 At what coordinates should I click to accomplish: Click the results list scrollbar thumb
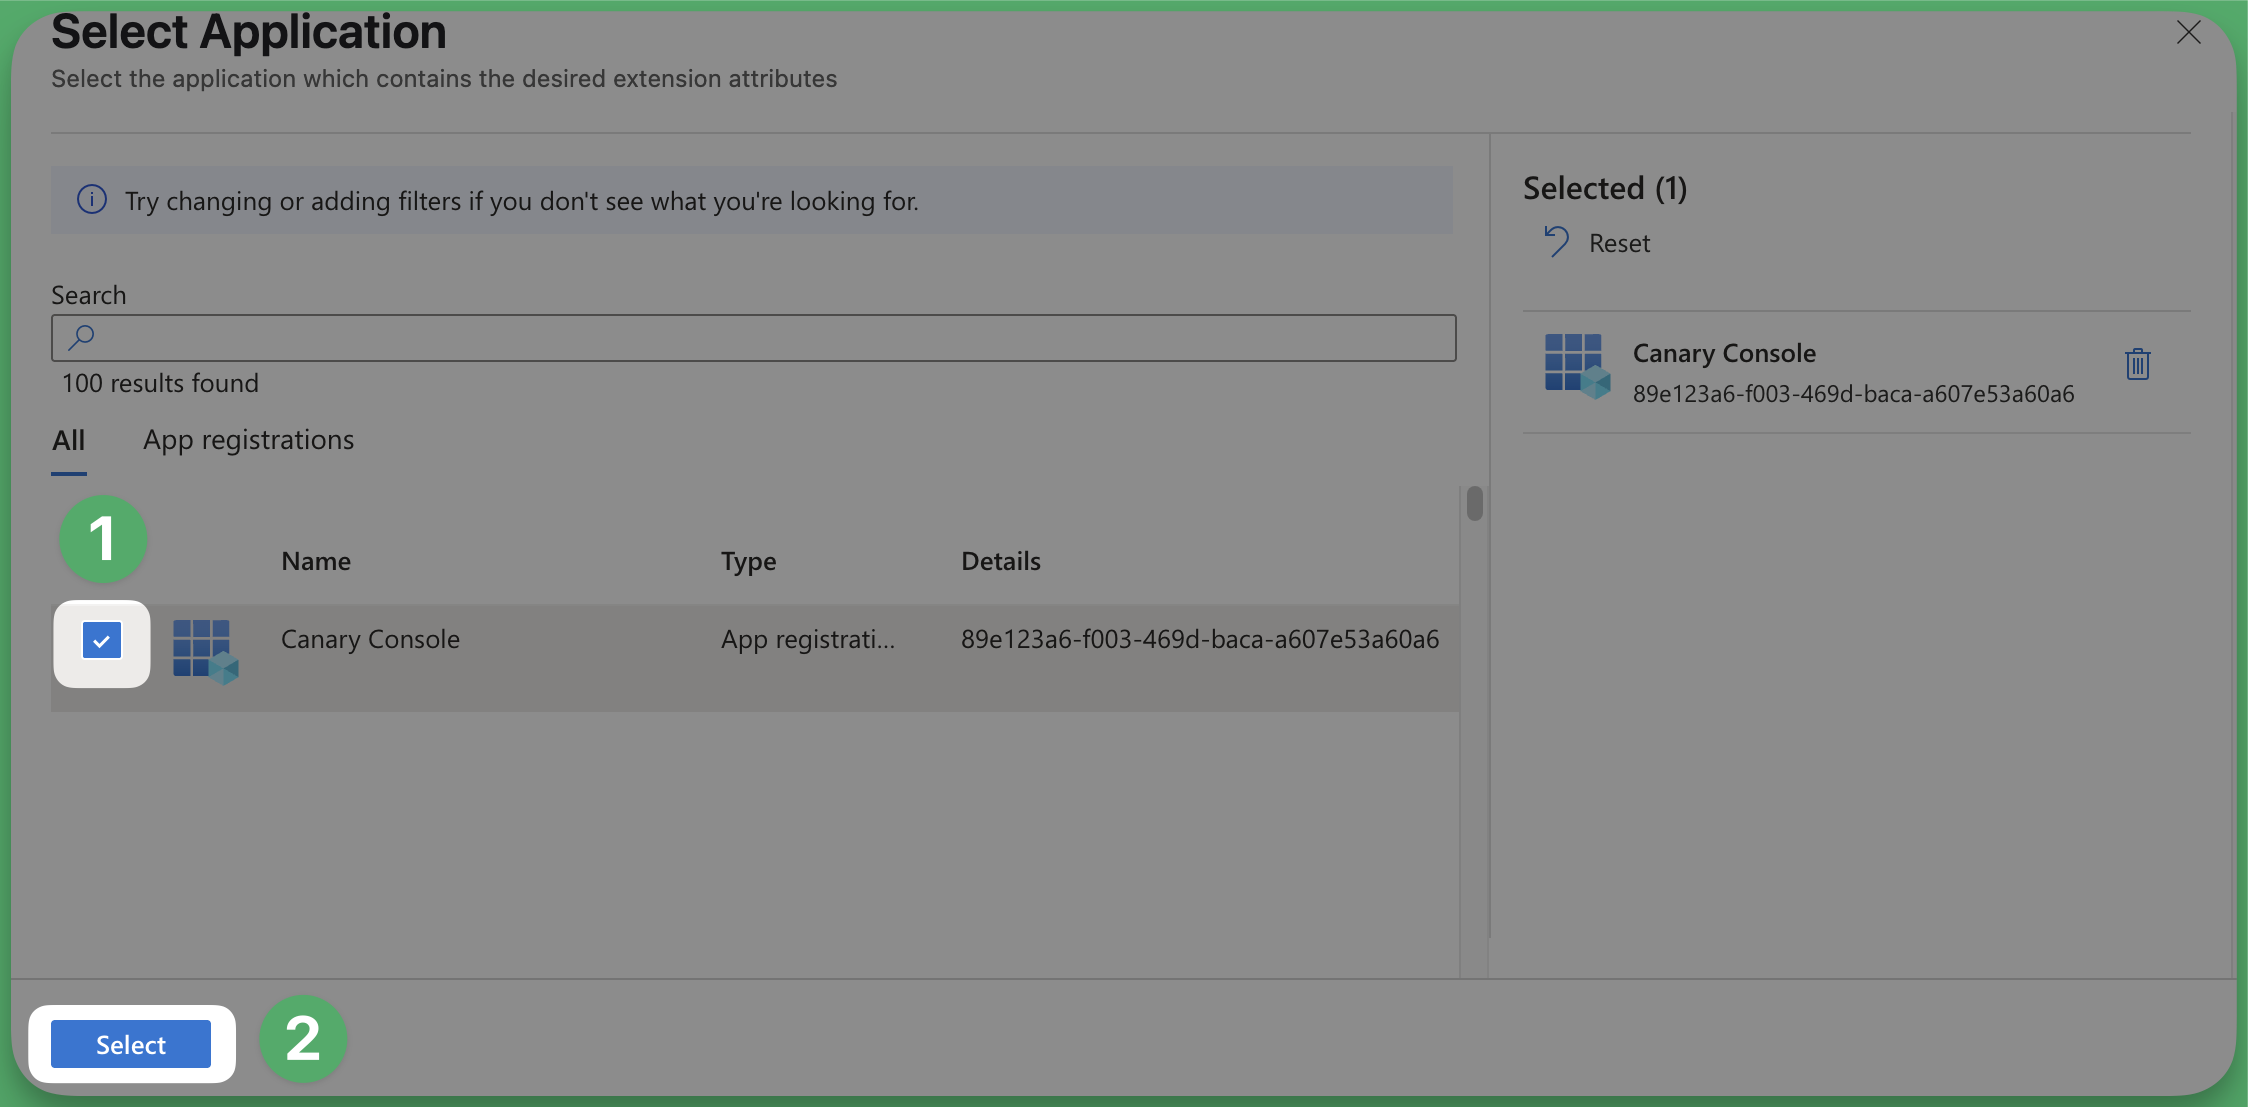1474,503
